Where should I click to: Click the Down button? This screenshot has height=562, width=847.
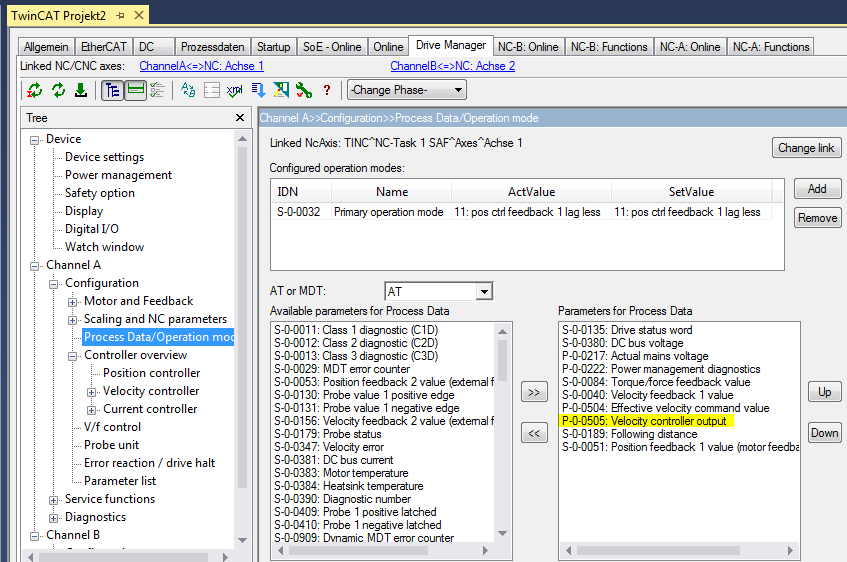pos(824,433)
